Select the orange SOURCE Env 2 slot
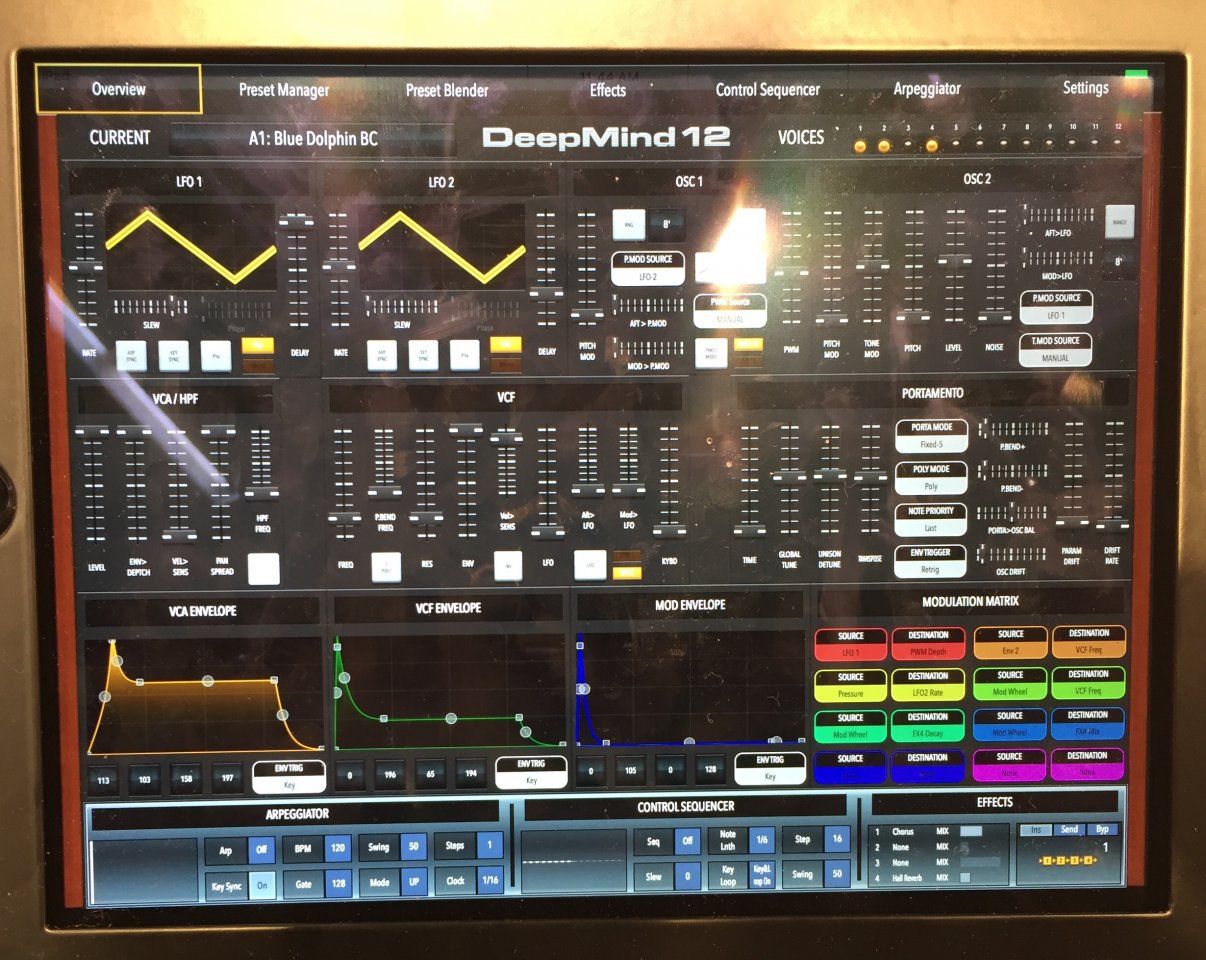The height and width of the screenshot is (960, 1206). pos(1010,643)
